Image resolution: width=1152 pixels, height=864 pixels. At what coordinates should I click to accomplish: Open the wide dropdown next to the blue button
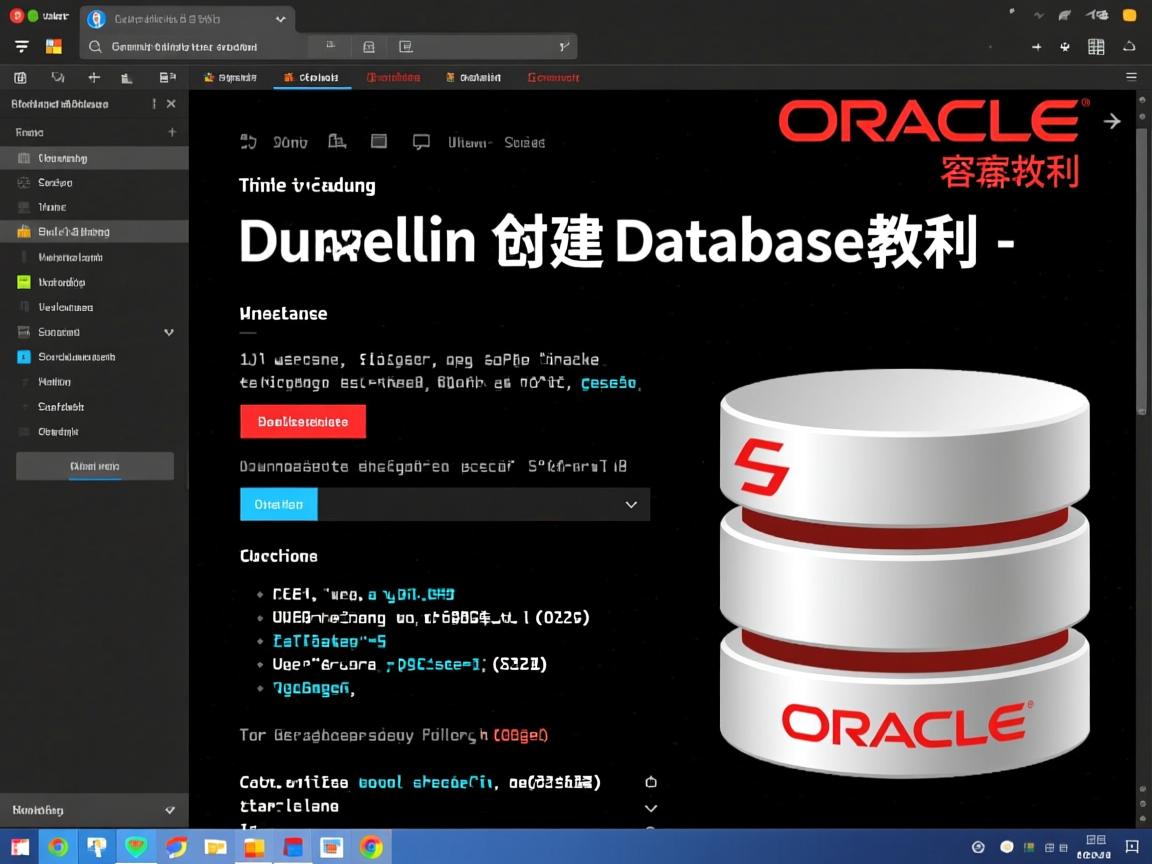pyautogui.click(x=484, y=505)
